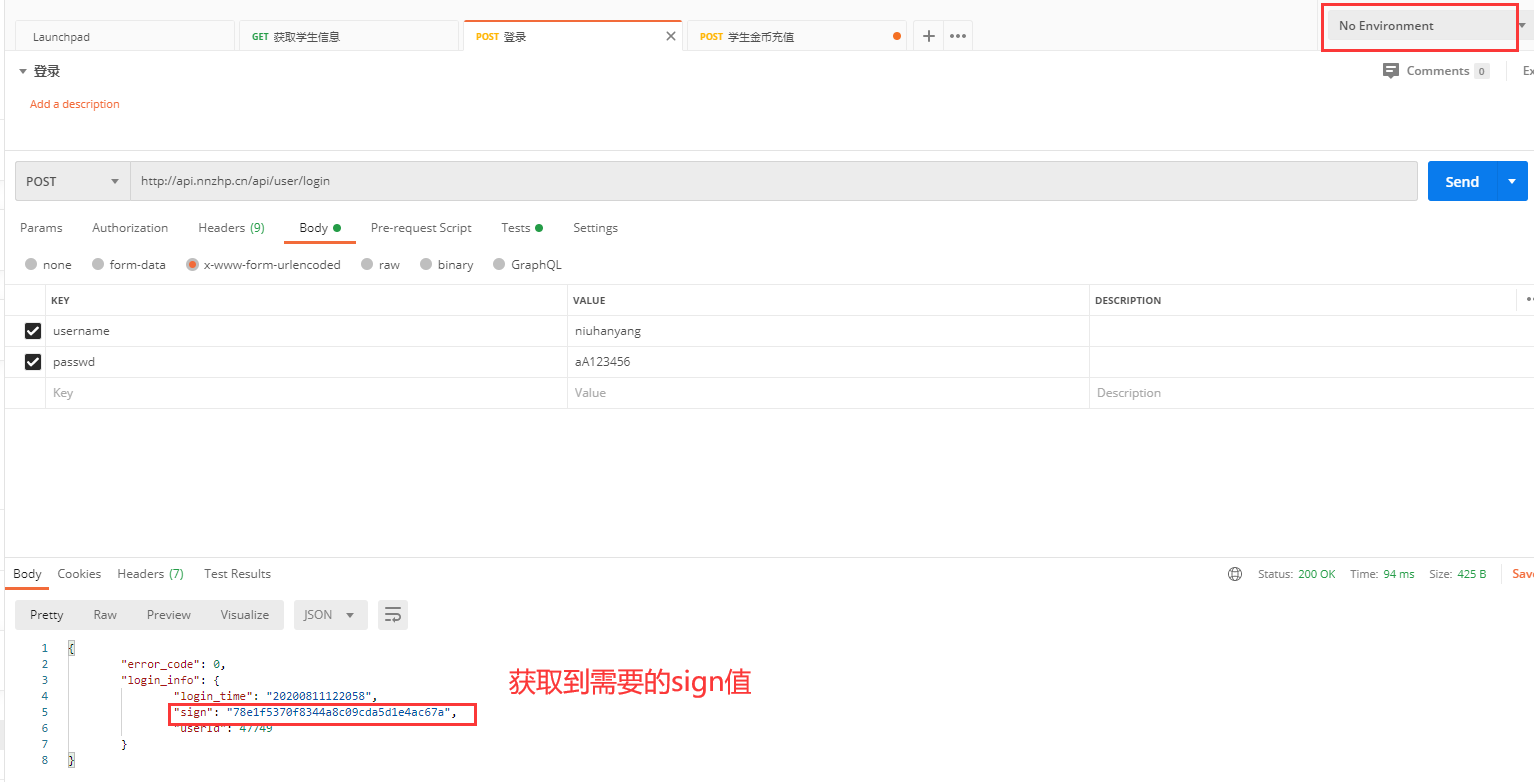Uncheck the passwd parameter checkbox

pyautogui.click(x=33, y=361)
